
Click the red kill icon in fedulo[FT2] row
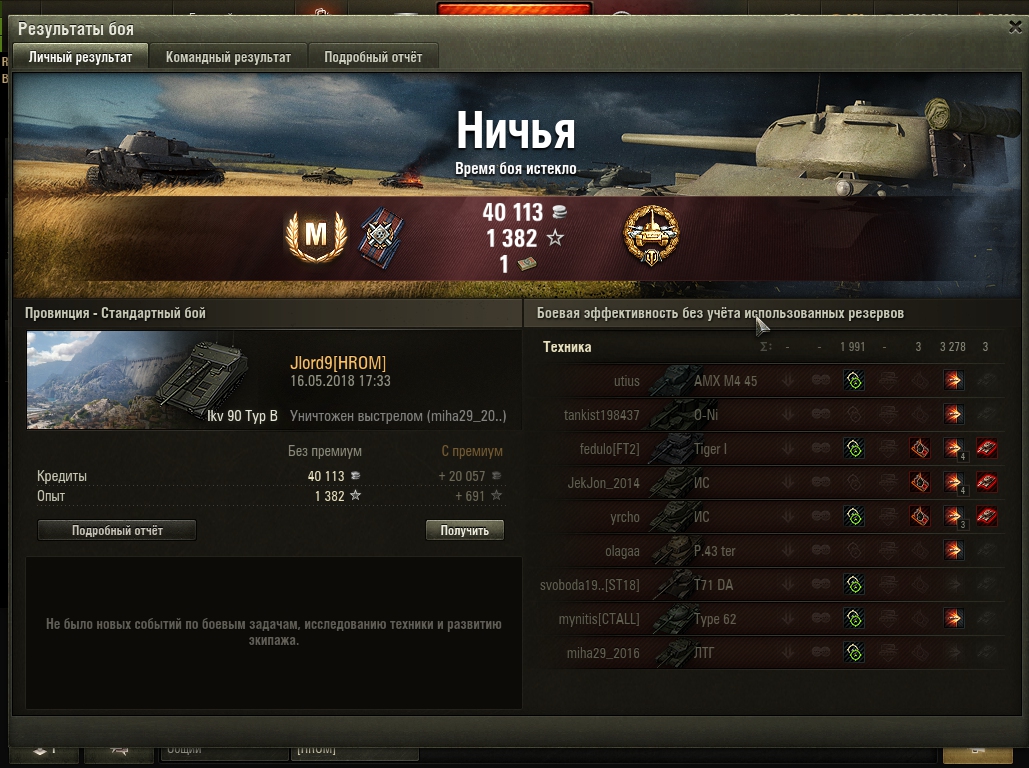click(x=986, y=448)
